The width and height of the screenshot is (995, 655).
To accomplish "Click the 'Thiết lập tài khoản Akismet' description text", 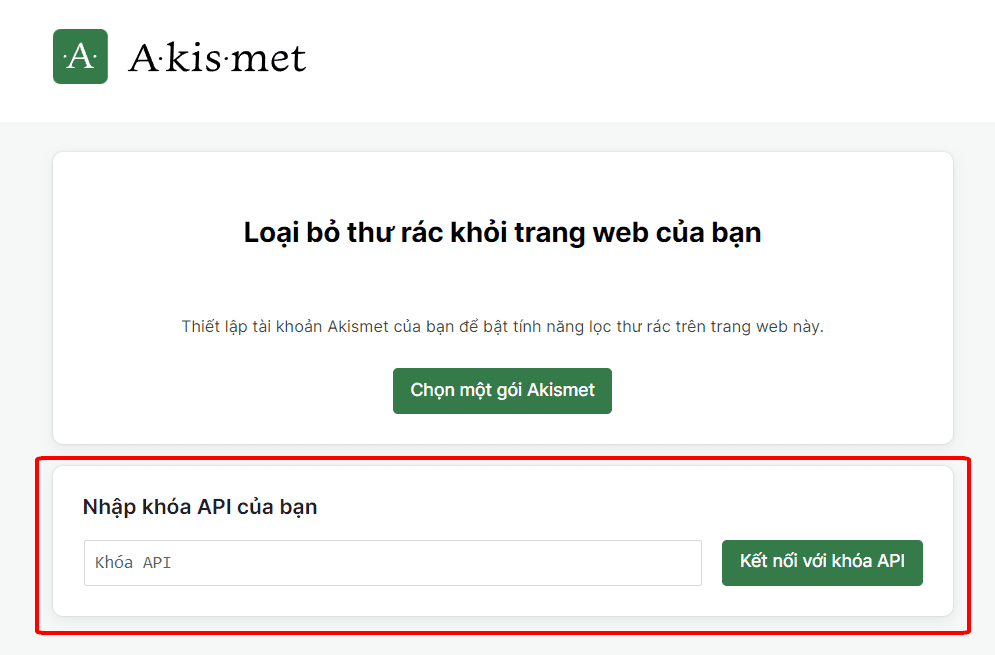I will [x=502, y=327].
